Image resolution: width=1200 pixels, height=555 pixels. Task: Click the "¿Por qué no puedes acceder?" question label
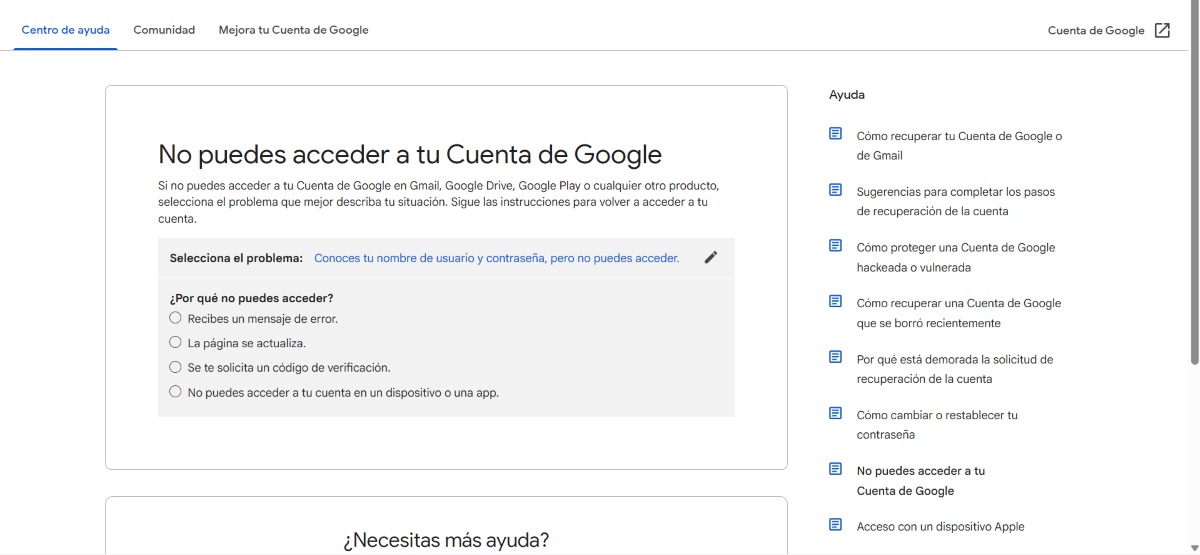252,298
